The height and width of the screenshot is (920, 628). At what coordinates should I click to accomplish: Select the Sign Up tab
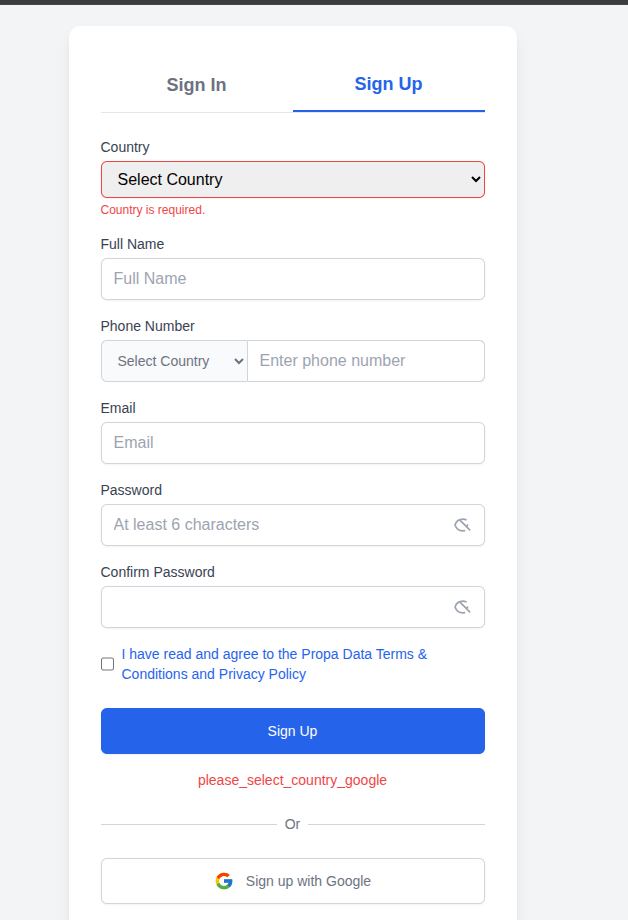(388, 85)
